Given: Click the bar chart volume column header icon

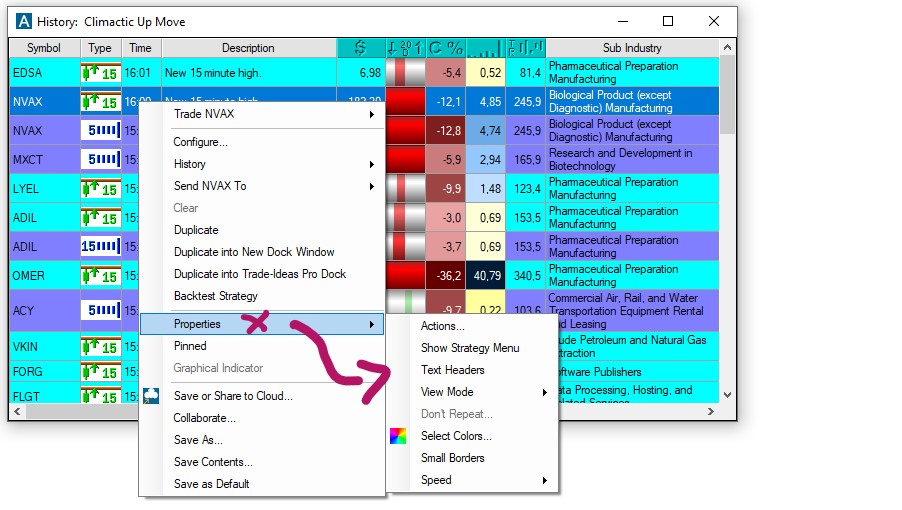Looking at the screenshot, I should 486,48.
